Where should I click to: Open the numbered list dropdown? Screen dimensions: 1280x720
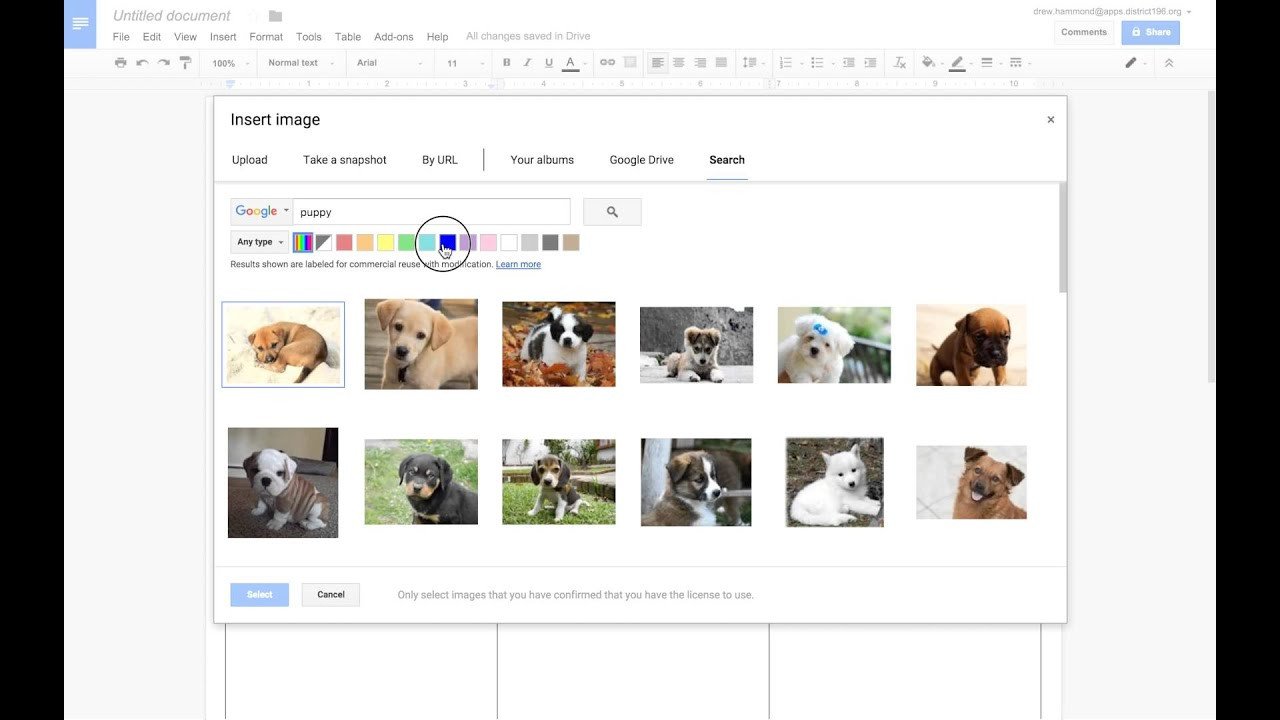(x=790, y=63)
